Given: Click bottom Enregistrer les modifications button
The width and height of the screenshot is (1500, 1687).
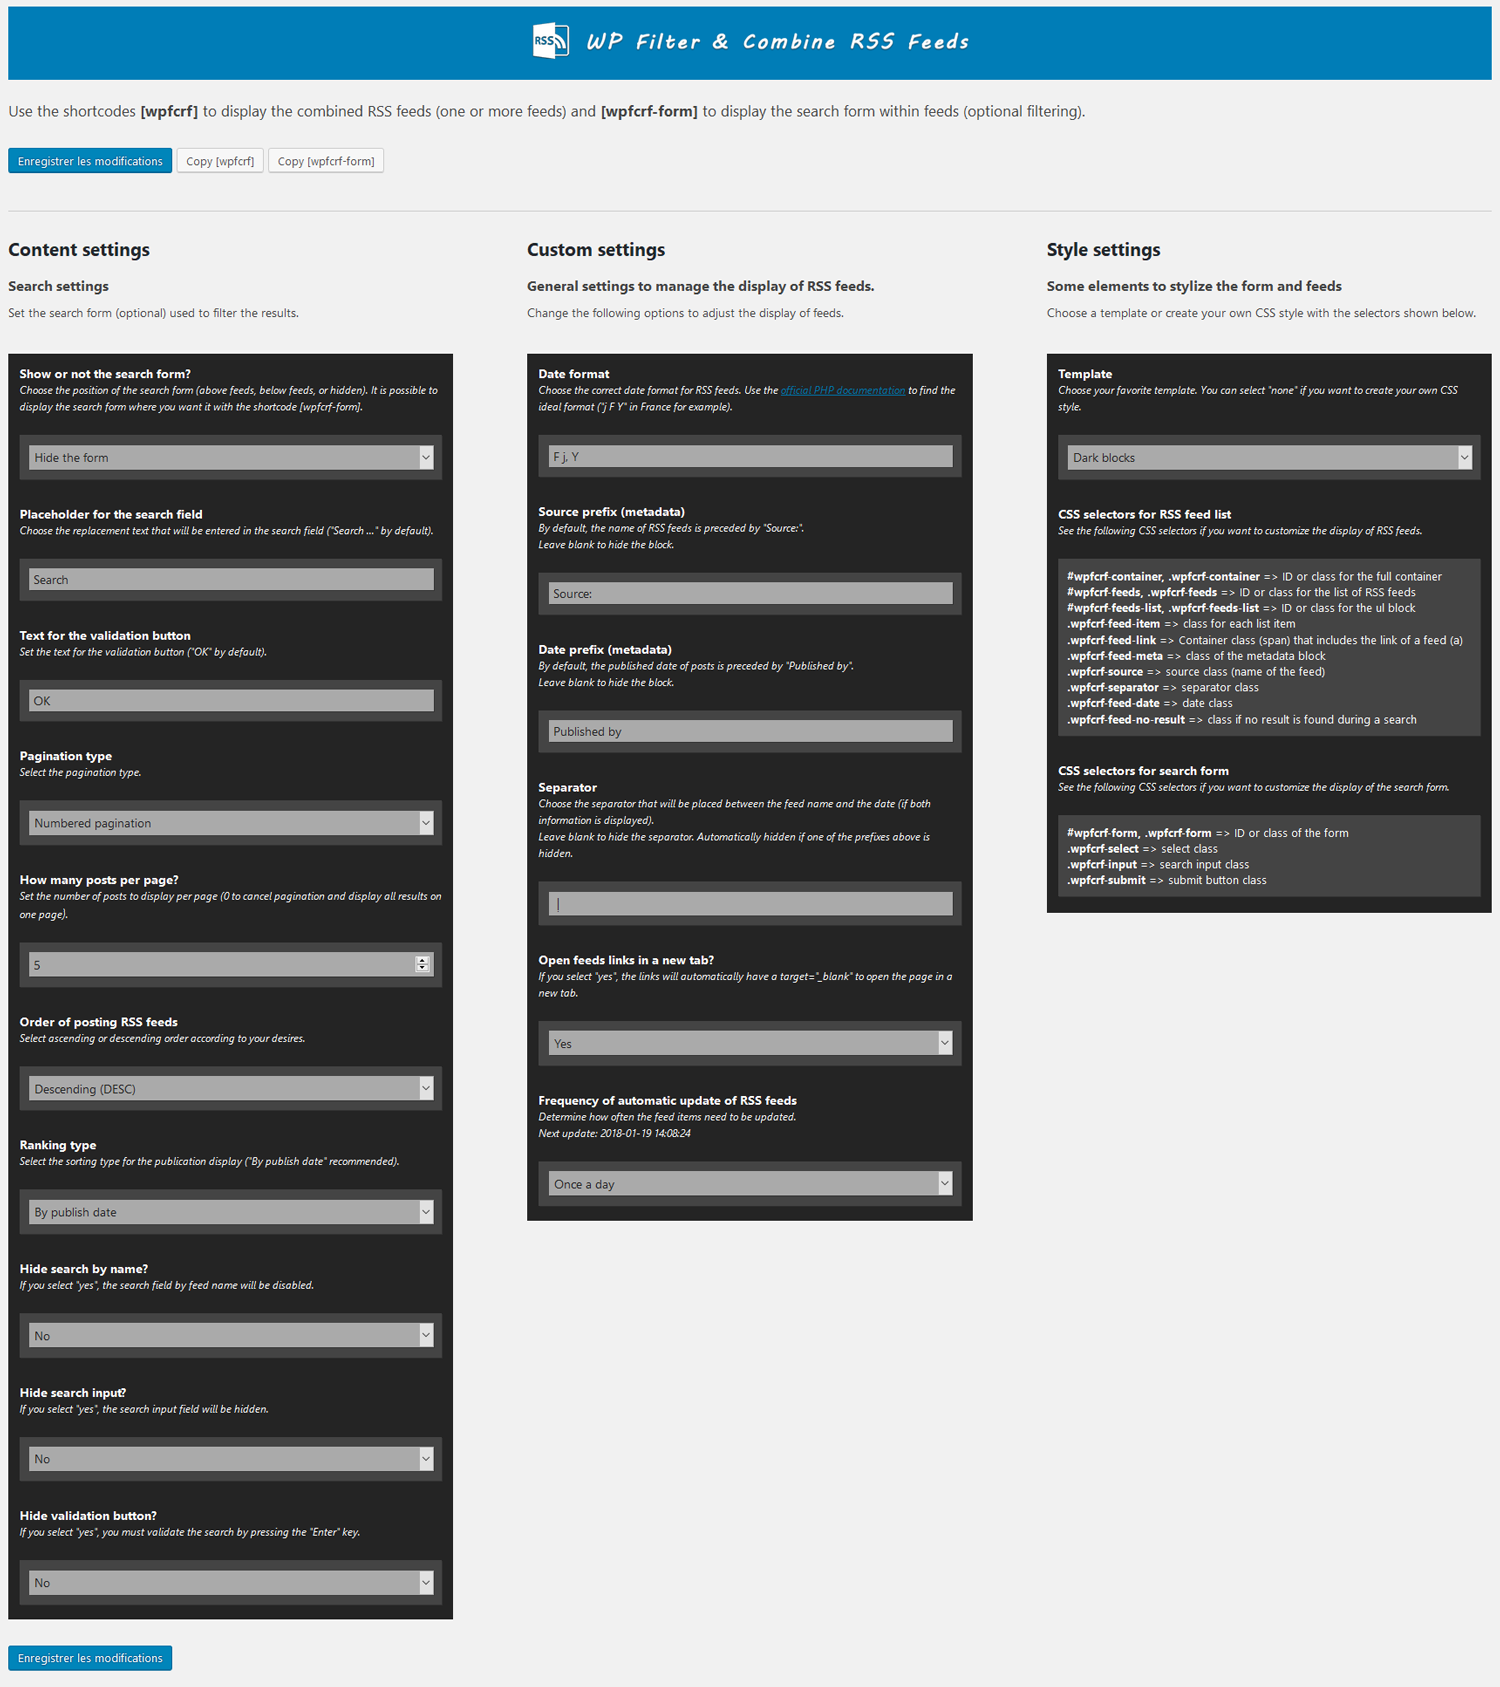Looking at the screenshot, I should point(90,1658).
